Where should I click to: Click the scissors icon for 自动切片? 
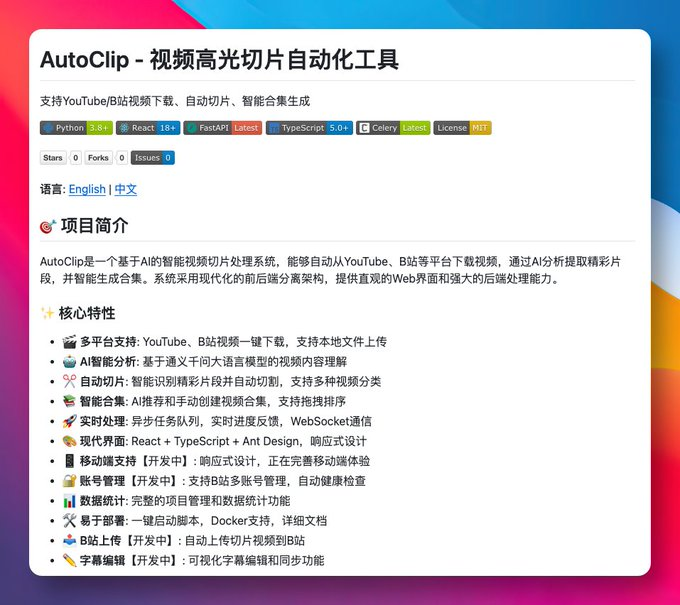pos(69,382)
